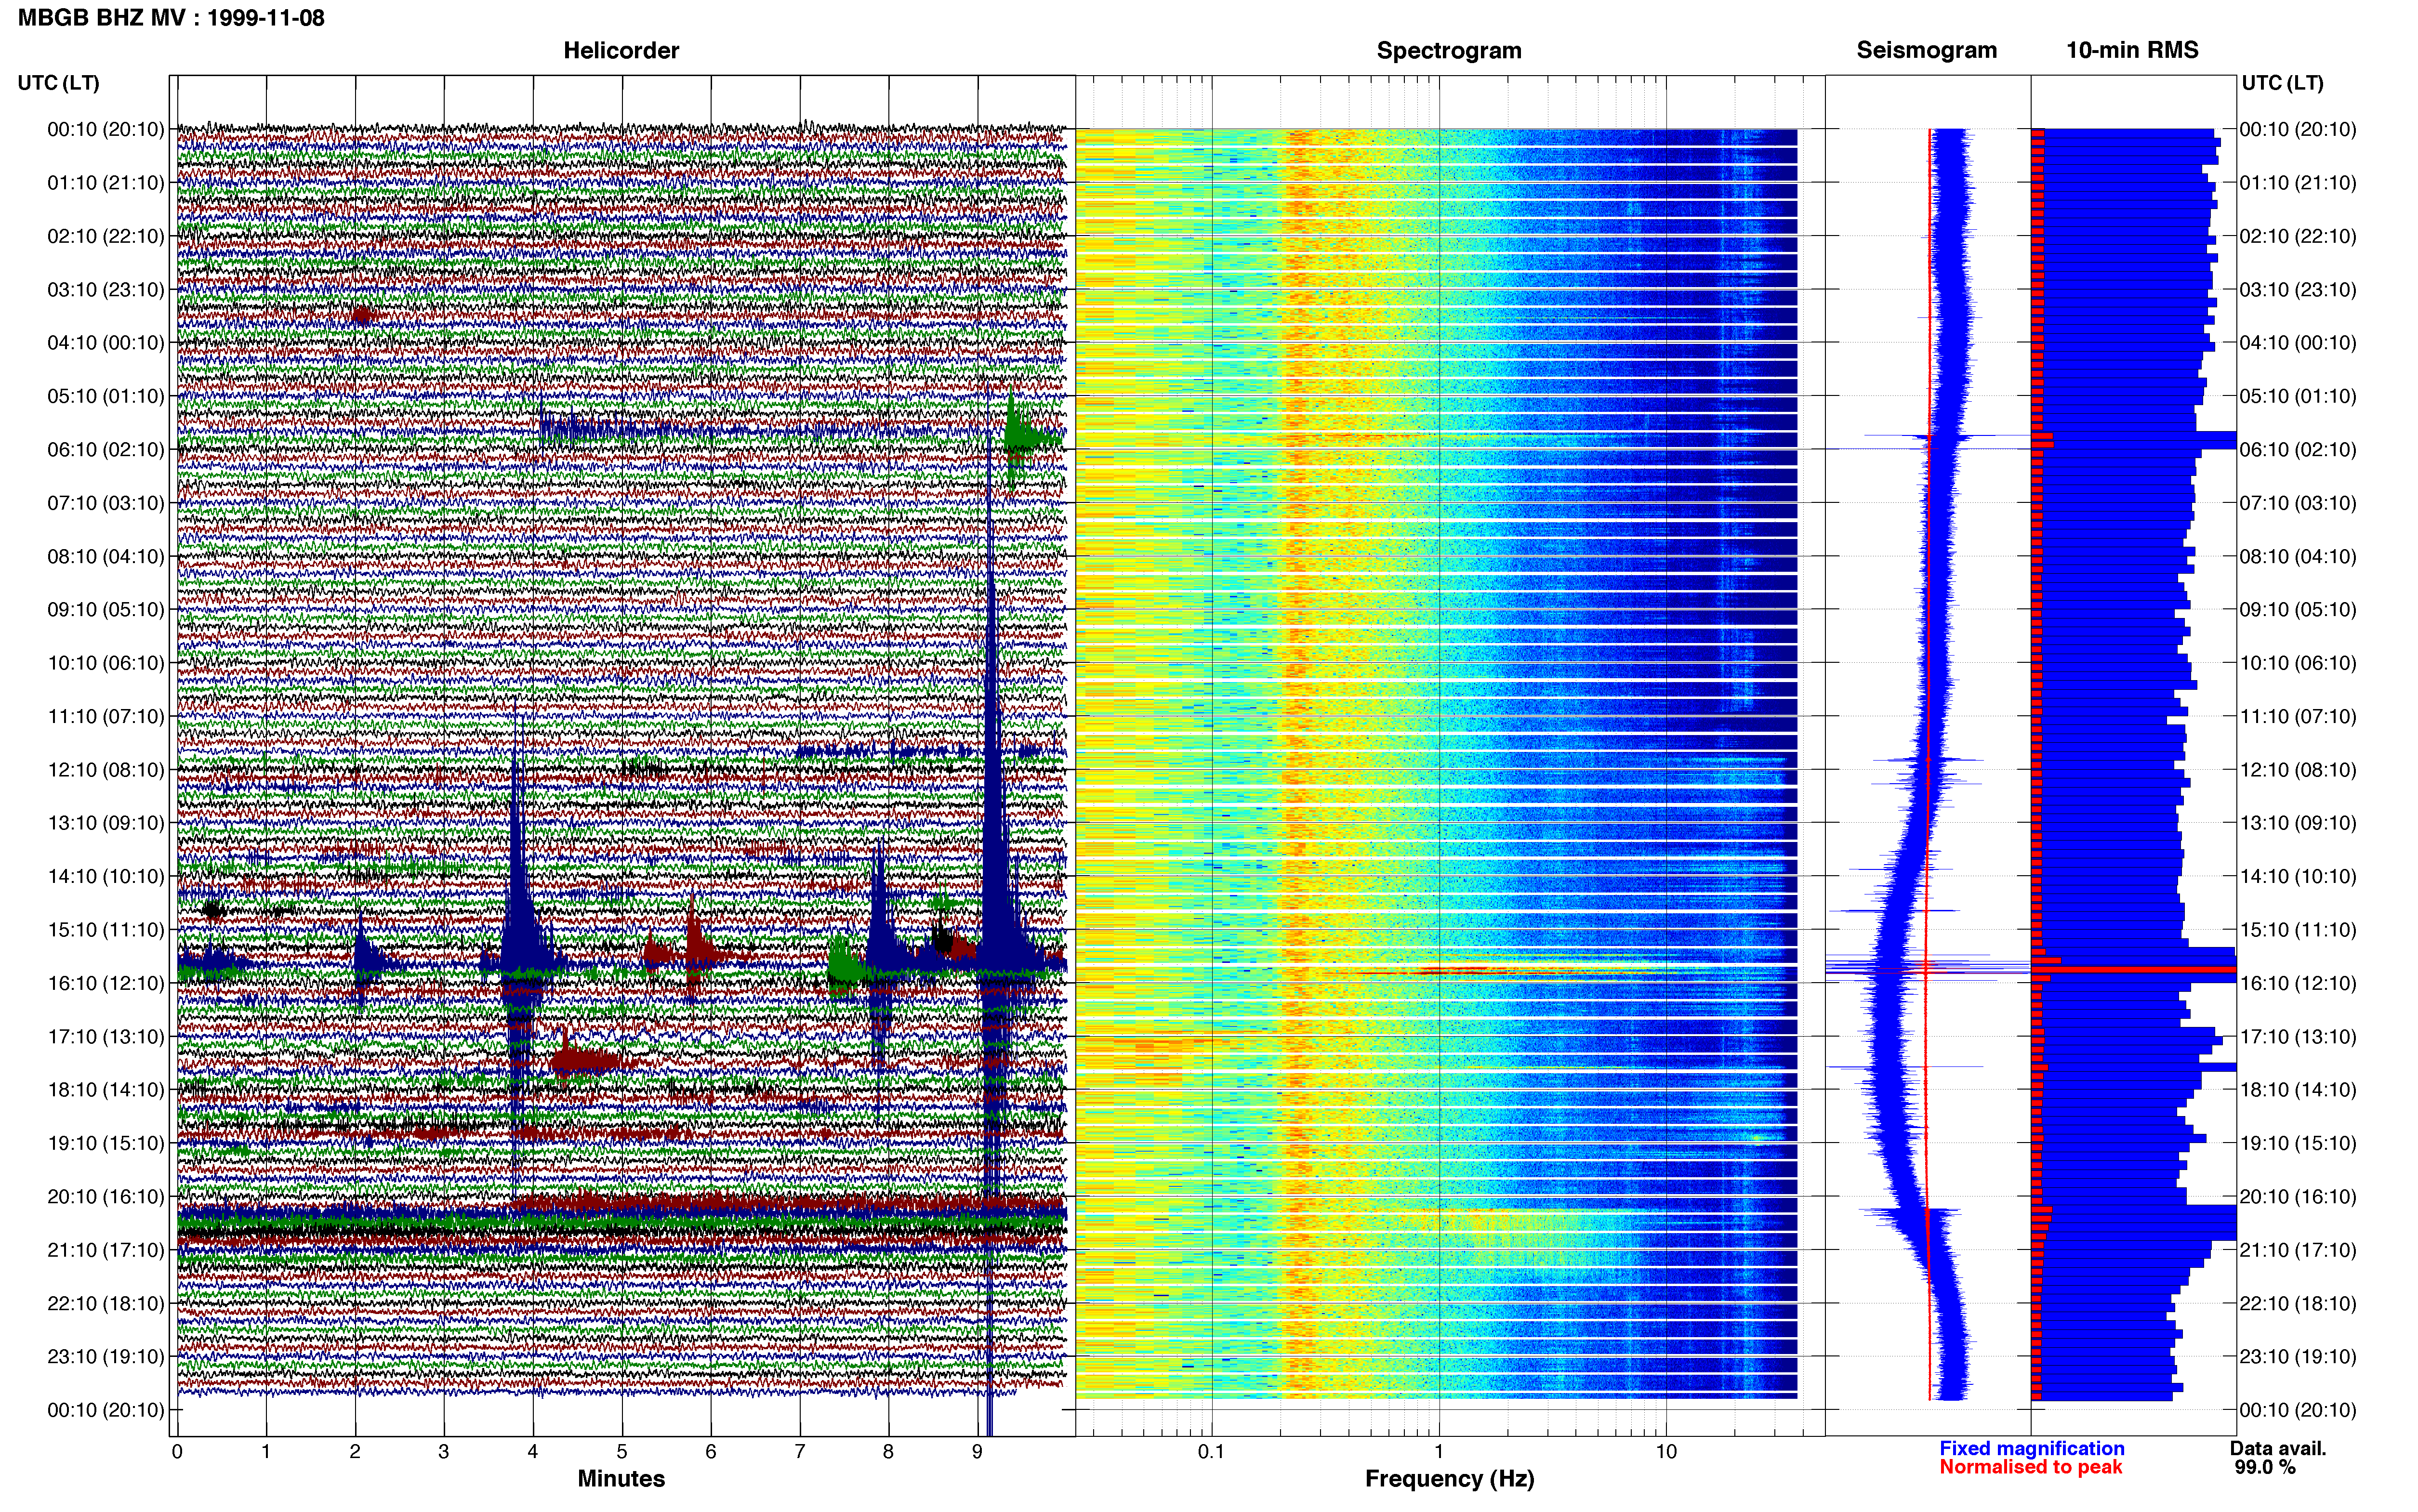
Task: Select the 'Spectrogram' panel heading
Action: pyautogui.click(x=1449, y=50)
